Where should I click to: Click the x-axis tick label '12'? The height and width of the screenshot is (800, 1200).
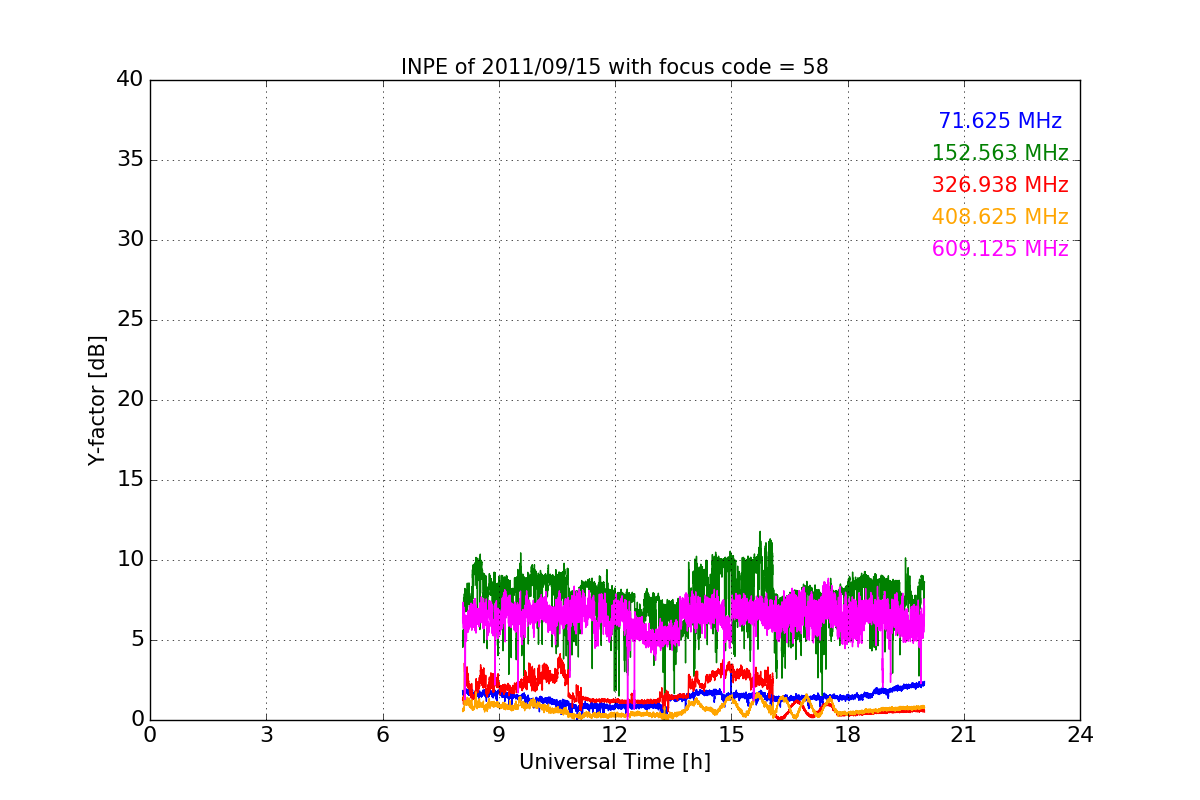(x=615, y=735)
